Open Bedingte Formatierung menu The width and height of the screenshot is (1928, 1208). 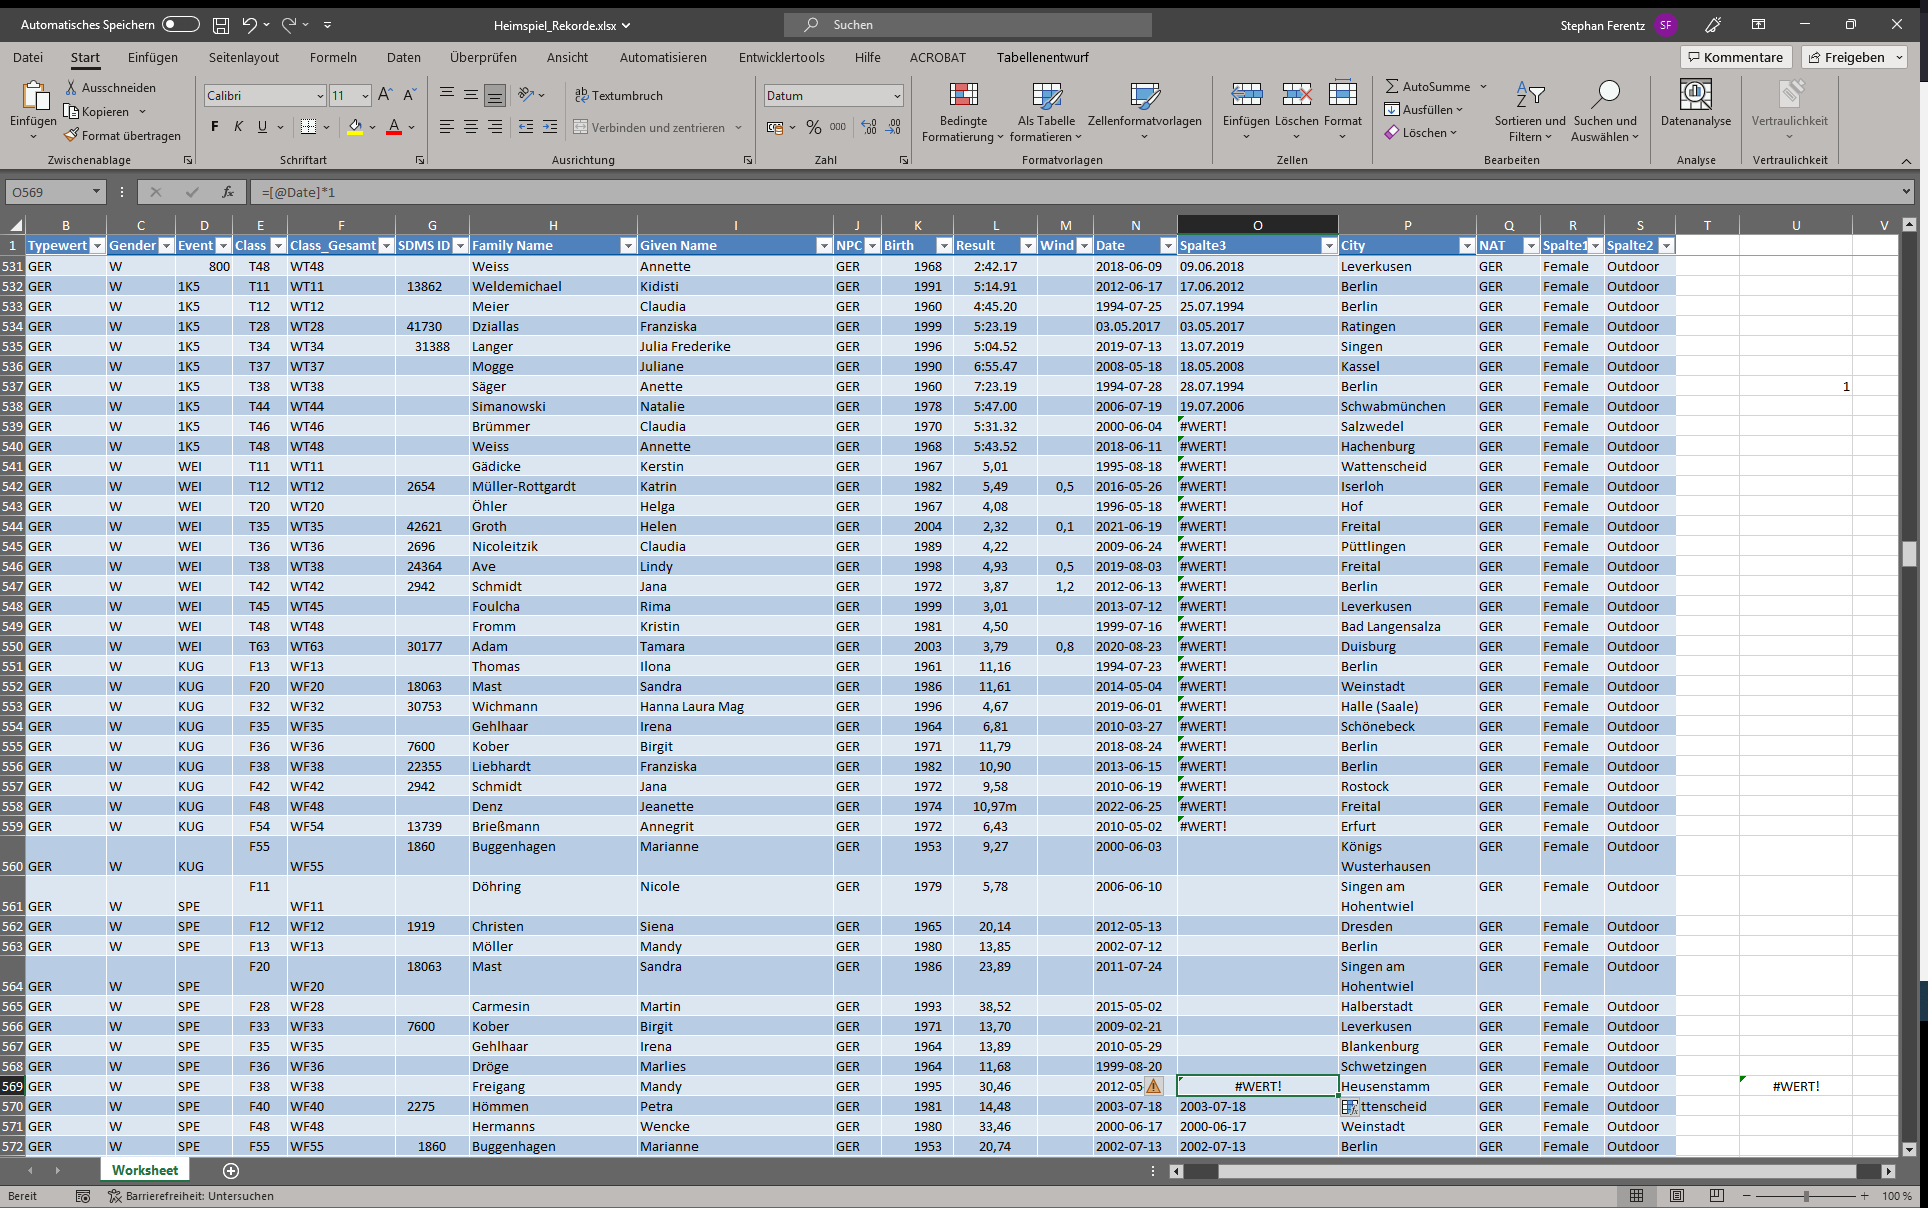pos(963,112)
